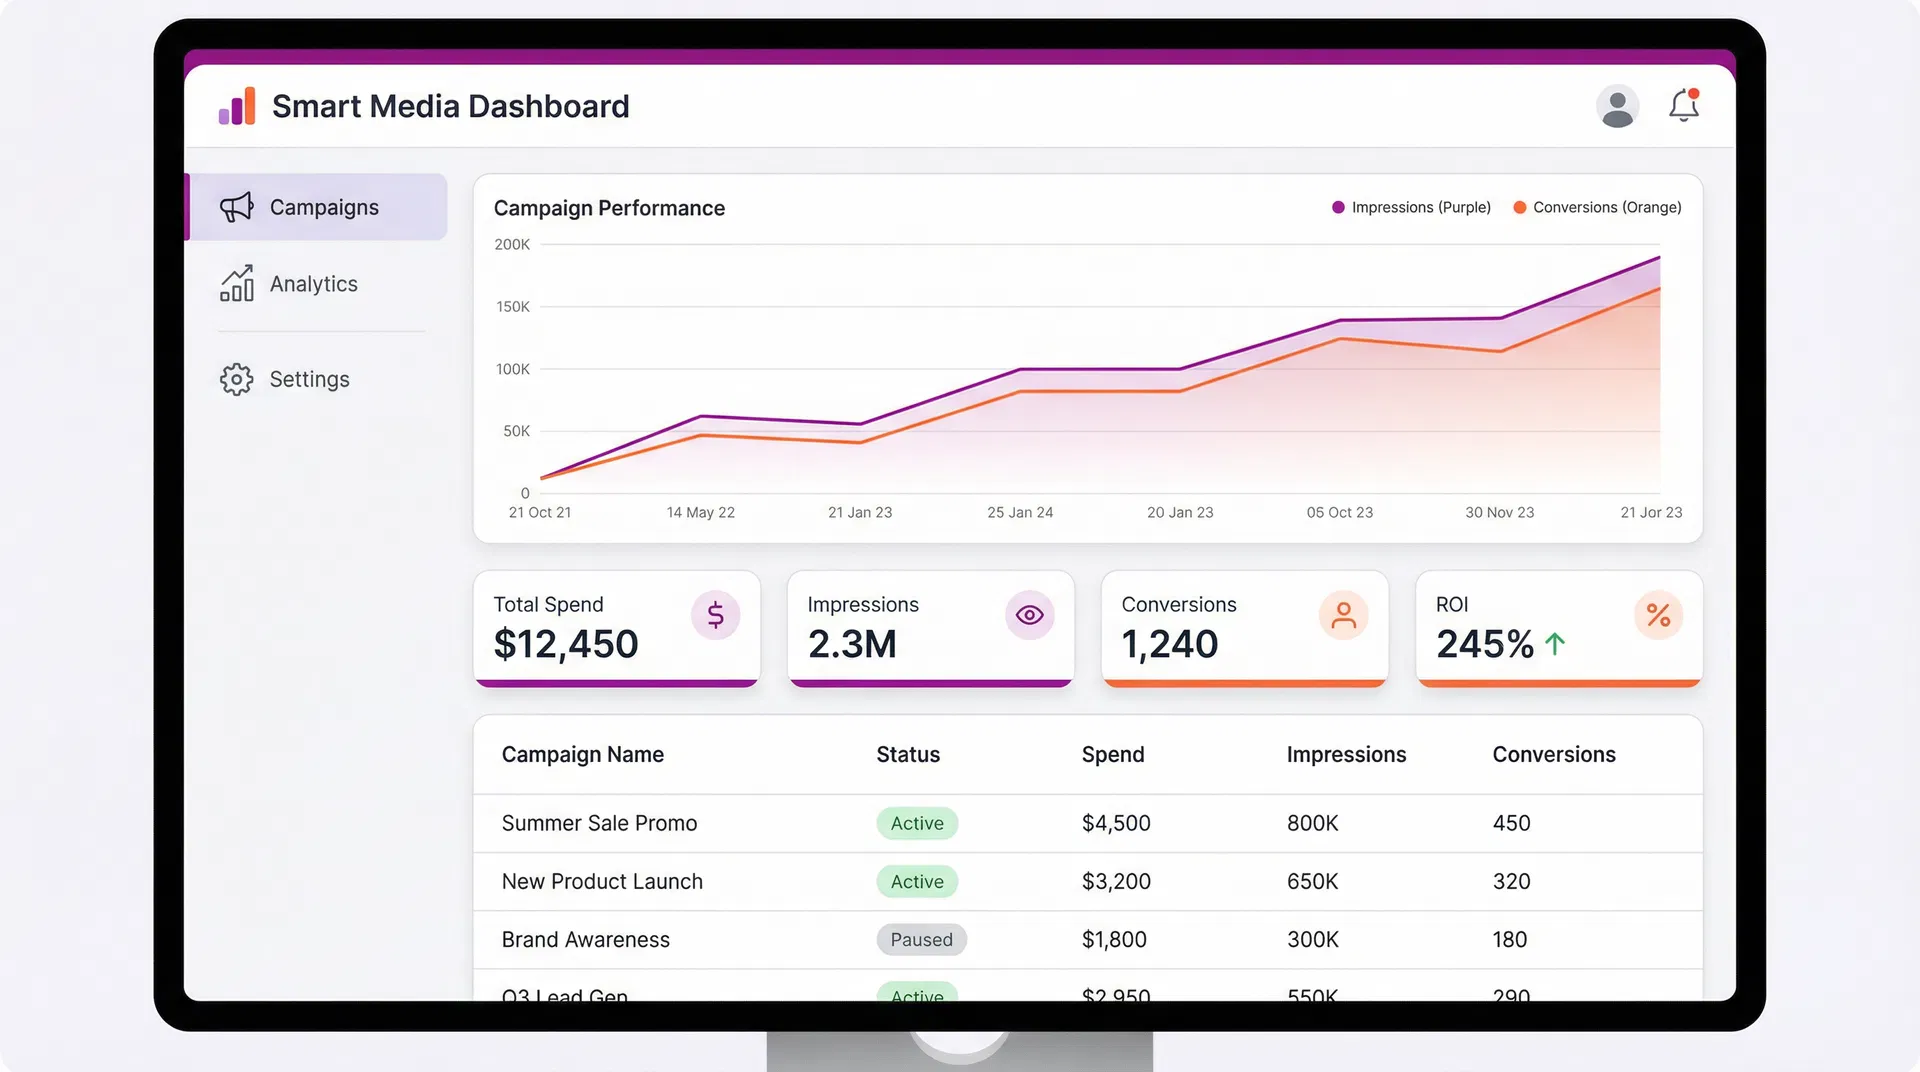The height and width of the screenshot is (1072, 1920).
Task: Open the Summer Sale Promo campaign
Action: pyautogui.click(x=598, y=823)
